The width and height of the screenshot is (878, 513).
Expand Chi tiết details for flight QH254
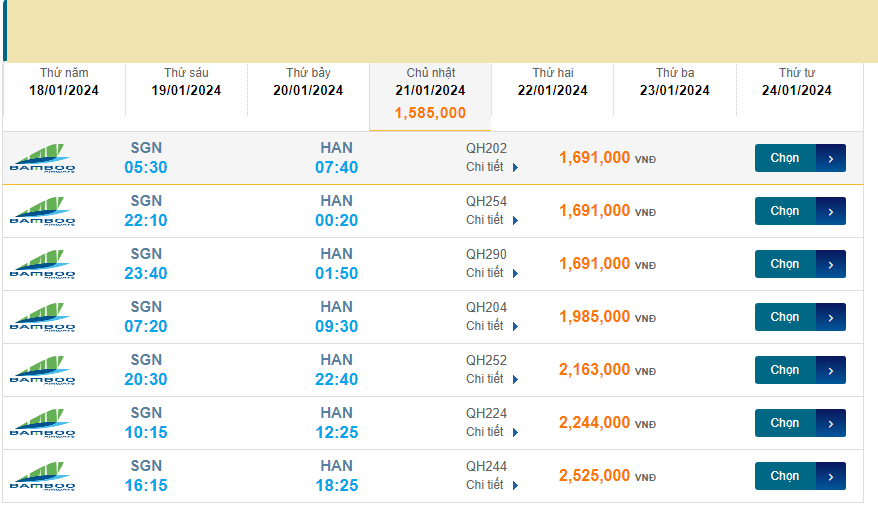492,220
